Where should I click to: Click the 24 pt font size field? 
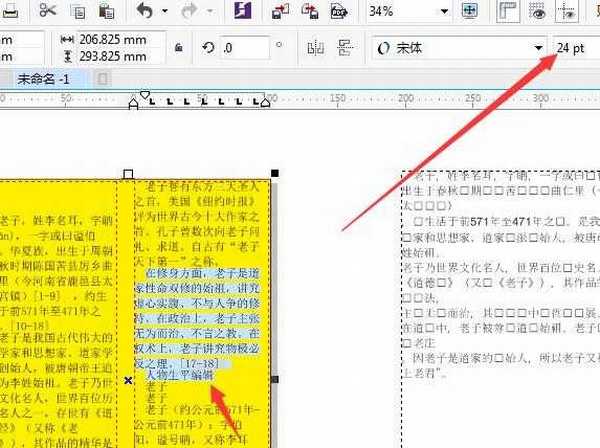[x=575, y=47]
